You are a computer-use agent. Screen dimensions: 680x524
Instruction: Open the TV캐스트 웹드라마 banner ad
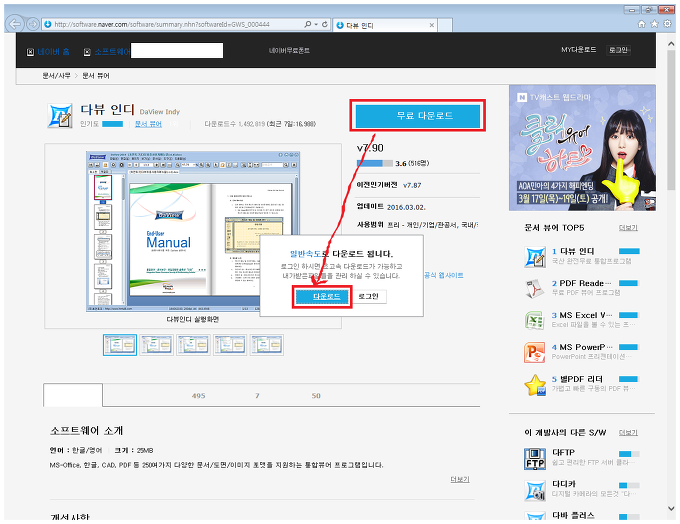tap(582, 148)
